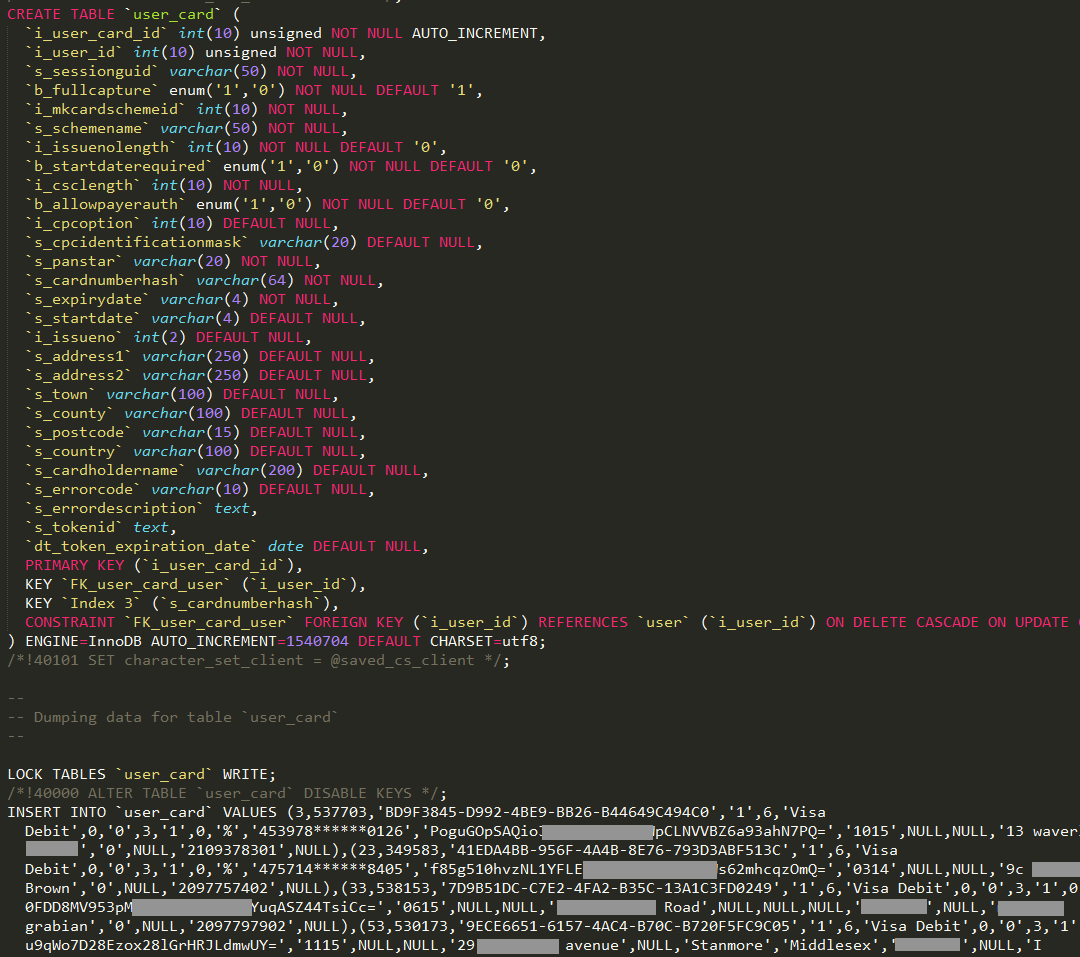1080x957 pixels.
Task: Click the ENGINE=InnoDB AUTO_INCREMENT=1540704 line
Action: (x=276, y=641)
